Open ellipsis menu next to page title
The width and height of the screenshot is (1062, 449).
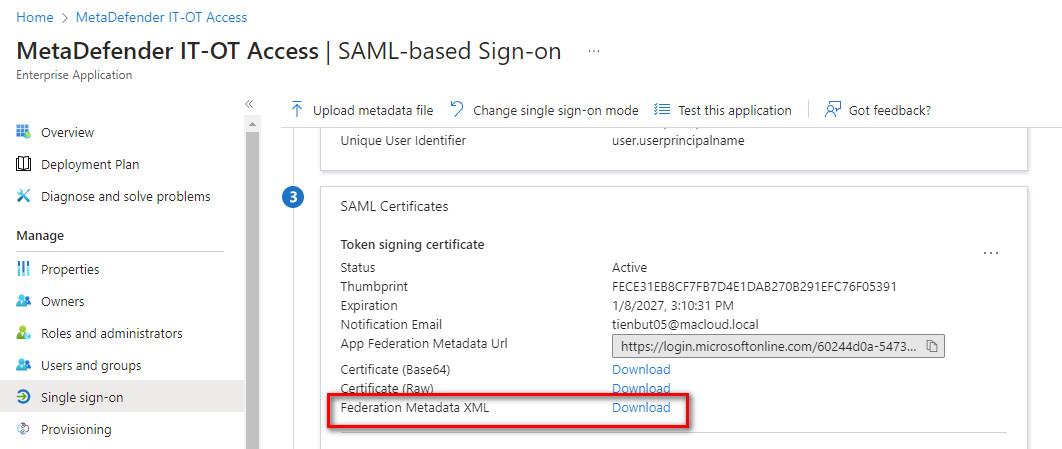click(594, 51)
